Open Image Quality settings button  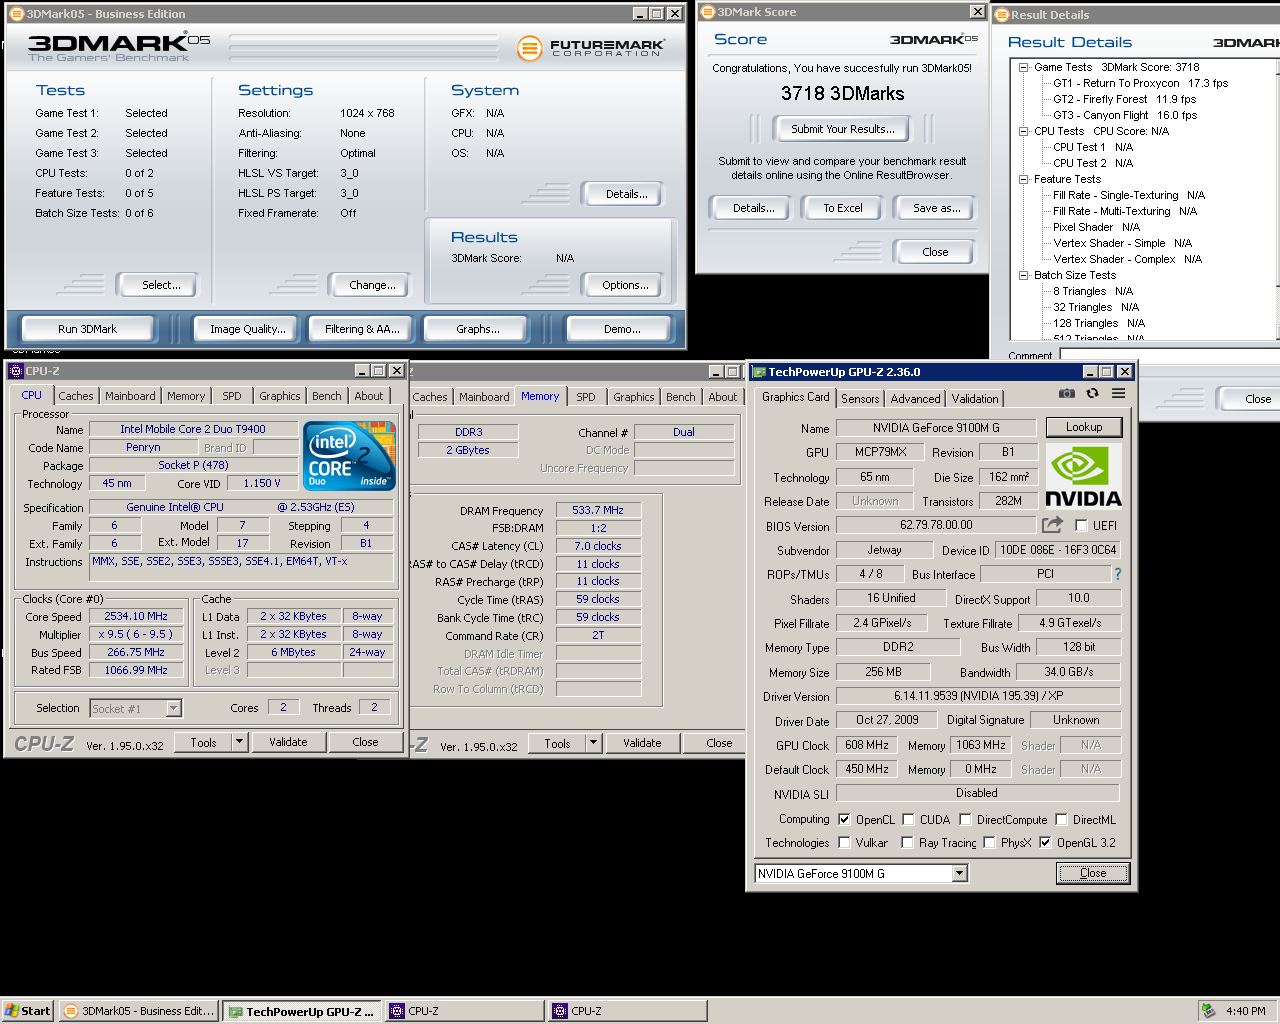click(x=247, y=329)
